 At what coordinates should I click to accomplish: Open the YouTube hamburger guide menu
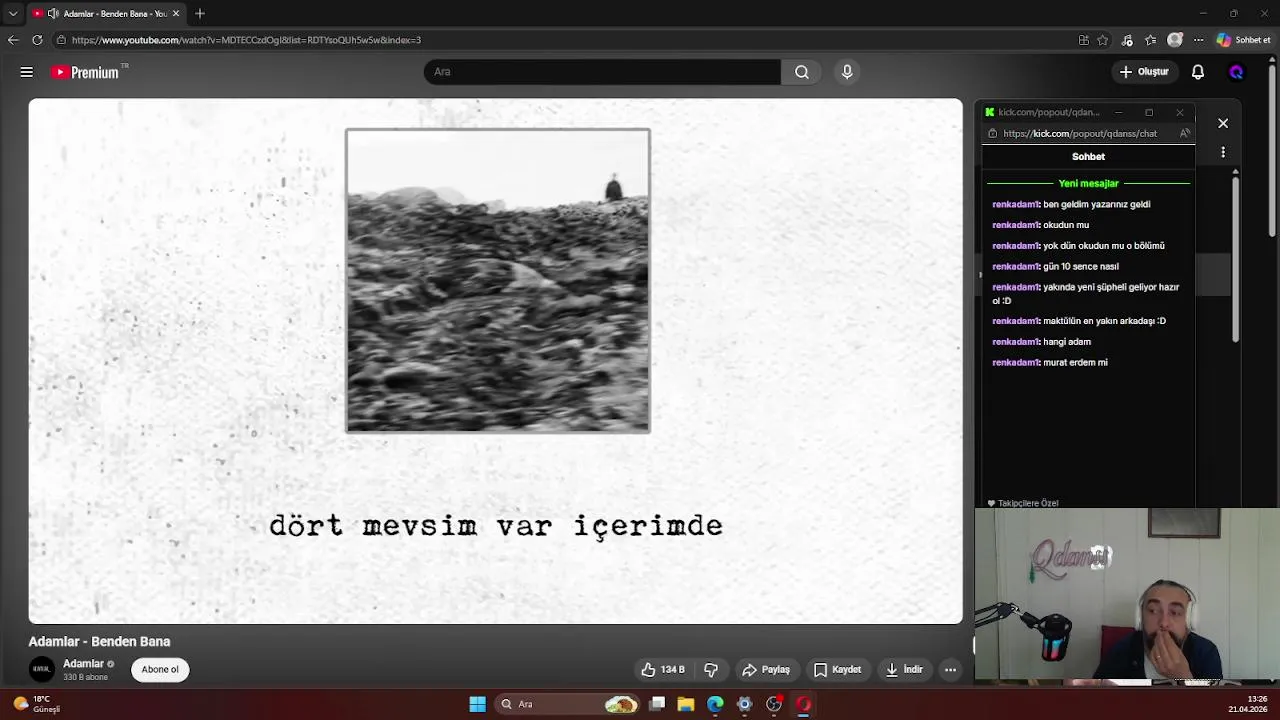click(27, 72)
